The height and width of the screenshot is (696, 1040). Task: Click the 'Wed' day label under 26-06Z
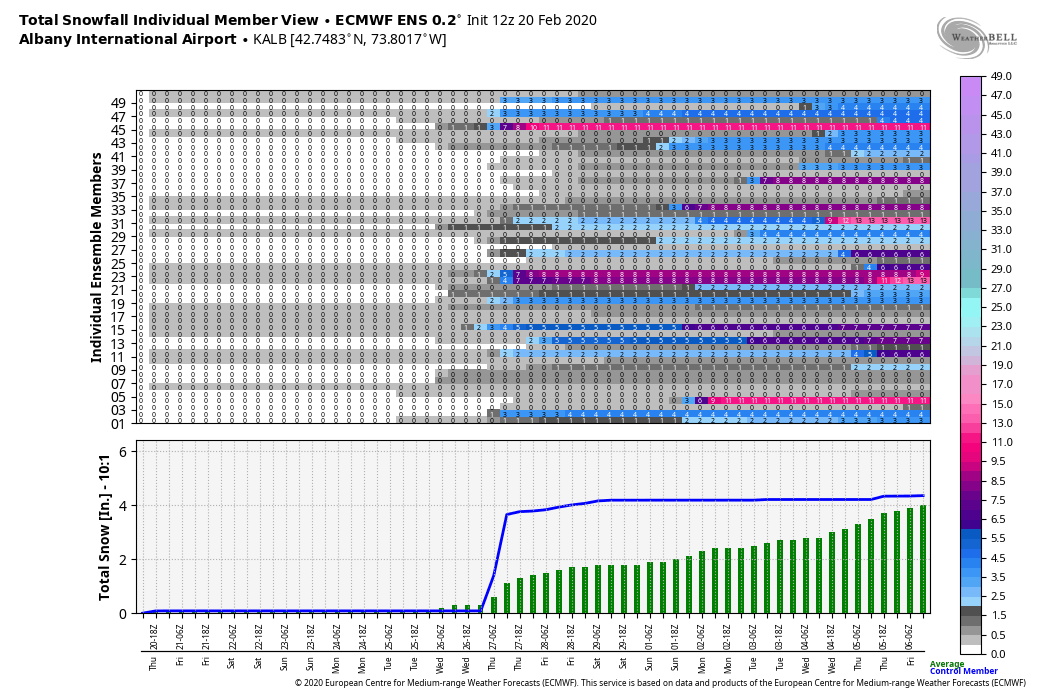[x=440, y=663]
